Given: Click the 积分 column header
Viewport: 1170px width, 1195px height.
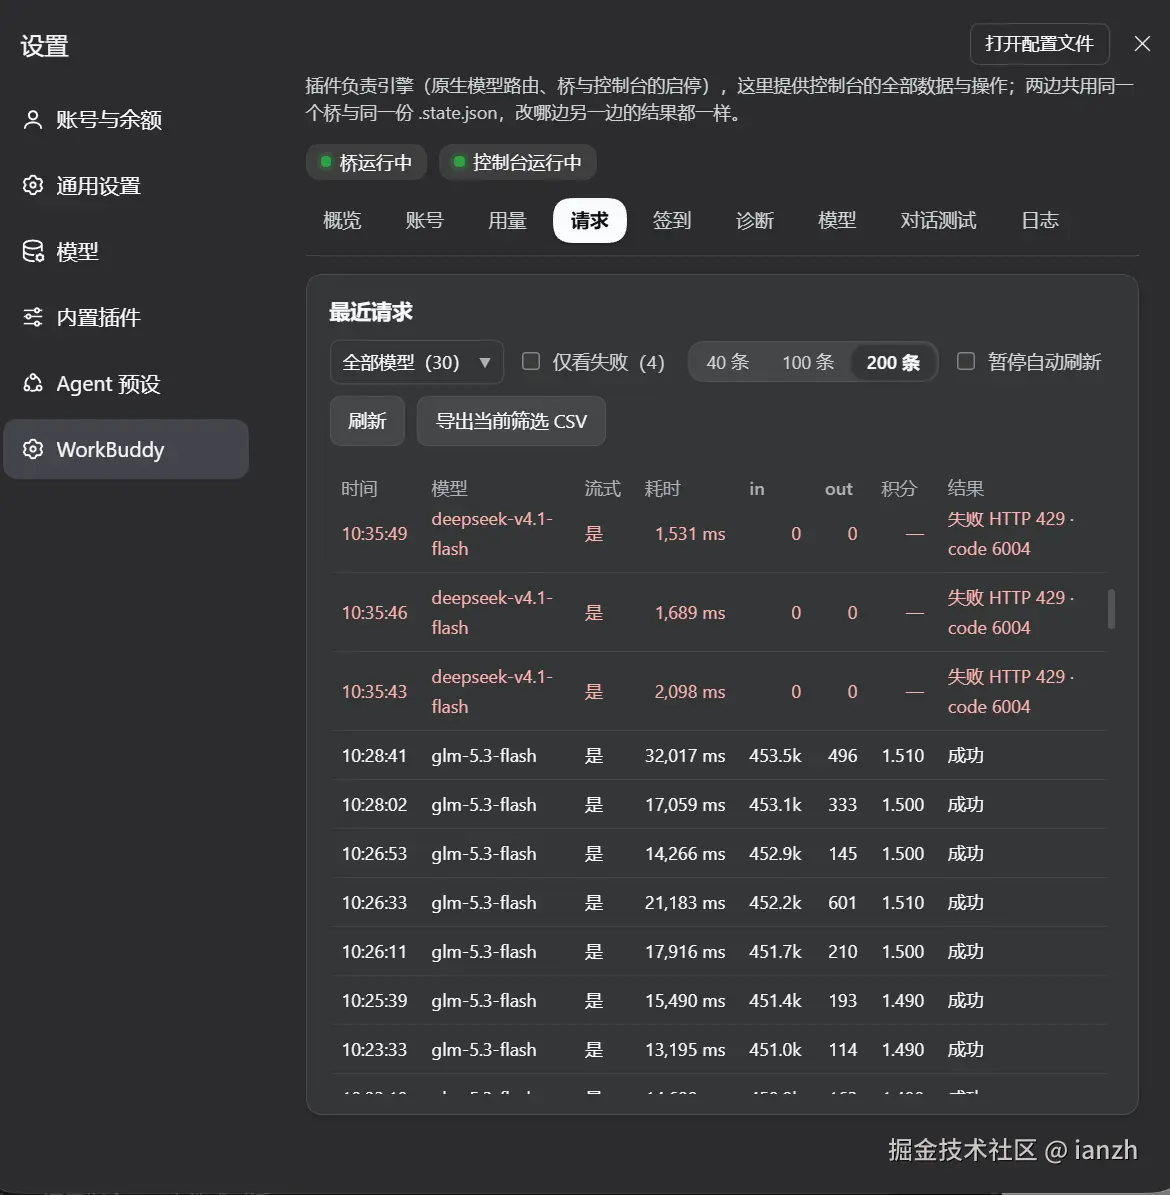Looking at the screenshot, I should click(899, 489).
